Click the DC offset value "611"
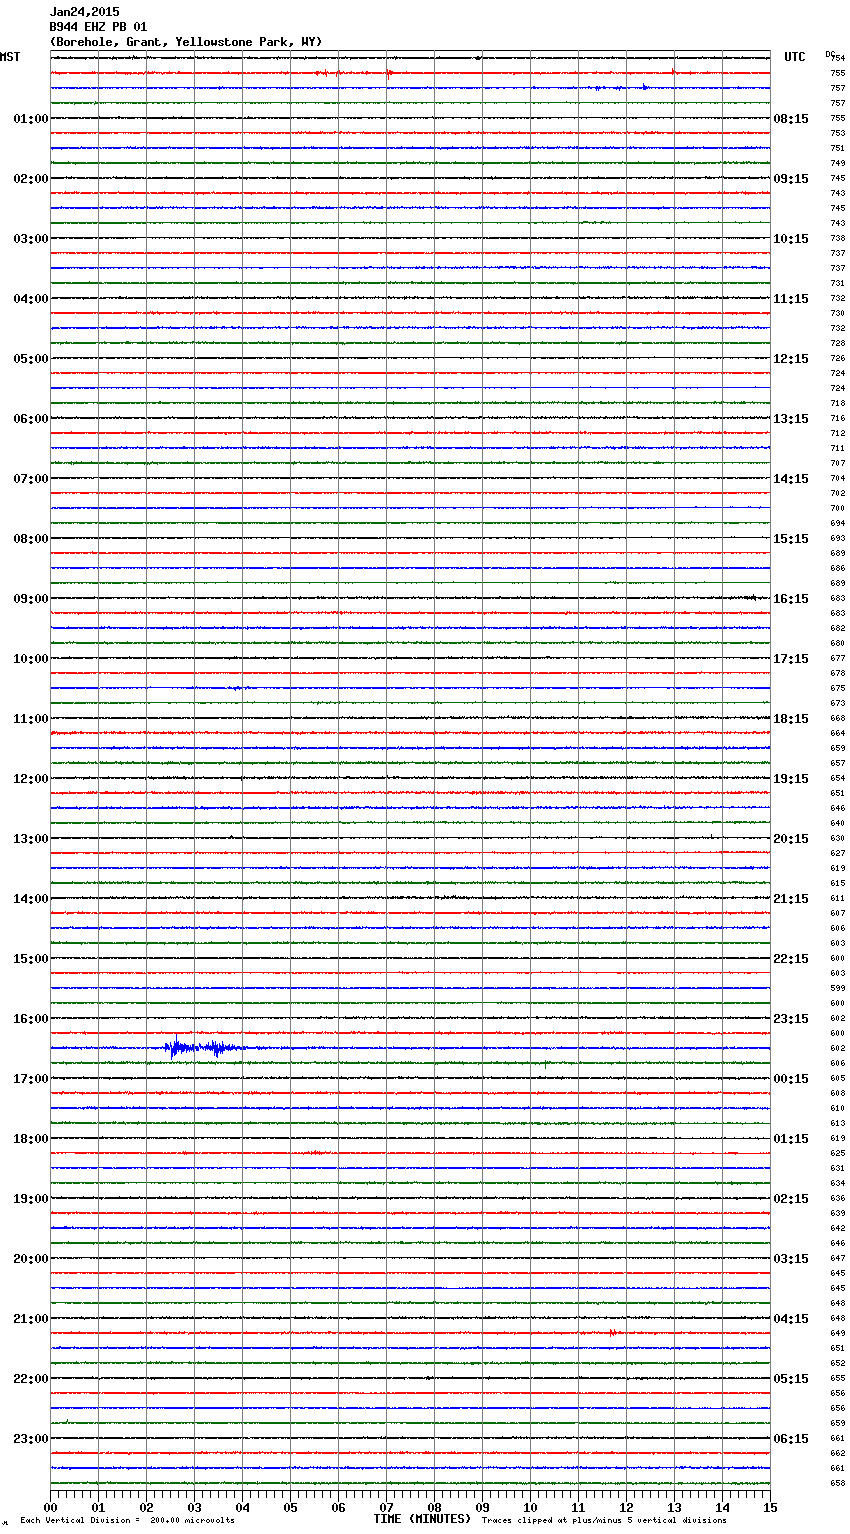 [838, 898]
